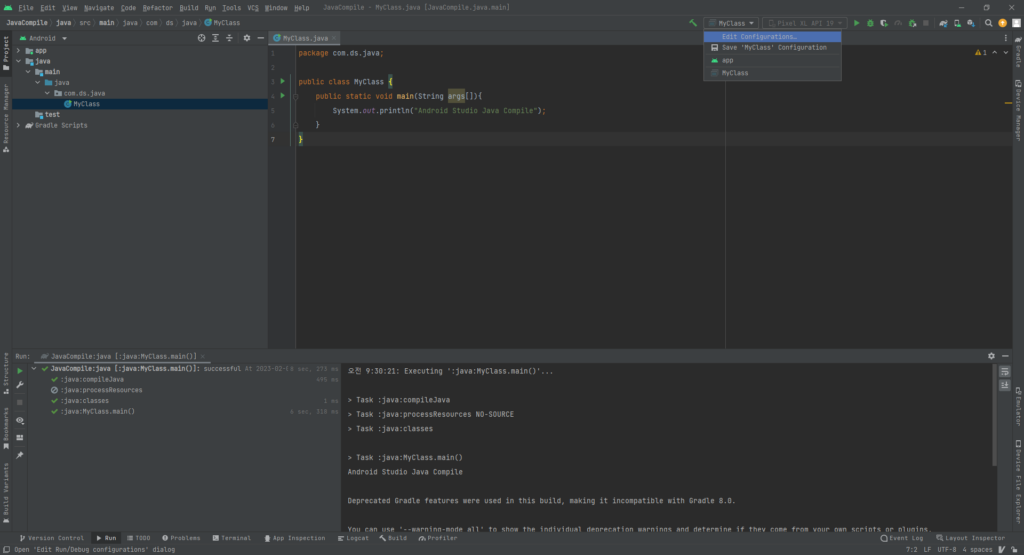Expand the app module node
The width and height of the screenshot is (1024, 555).
pyautogui.click(x=18, y=50)
